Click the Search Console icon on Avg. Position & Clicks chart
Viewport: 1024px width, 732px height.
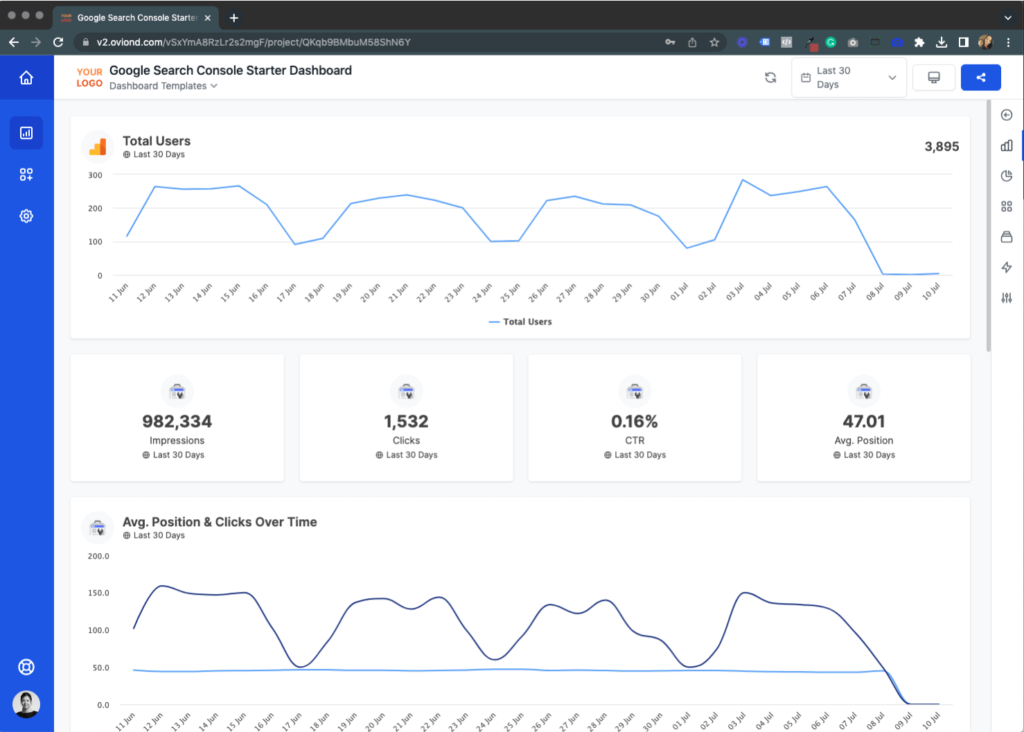98,528
